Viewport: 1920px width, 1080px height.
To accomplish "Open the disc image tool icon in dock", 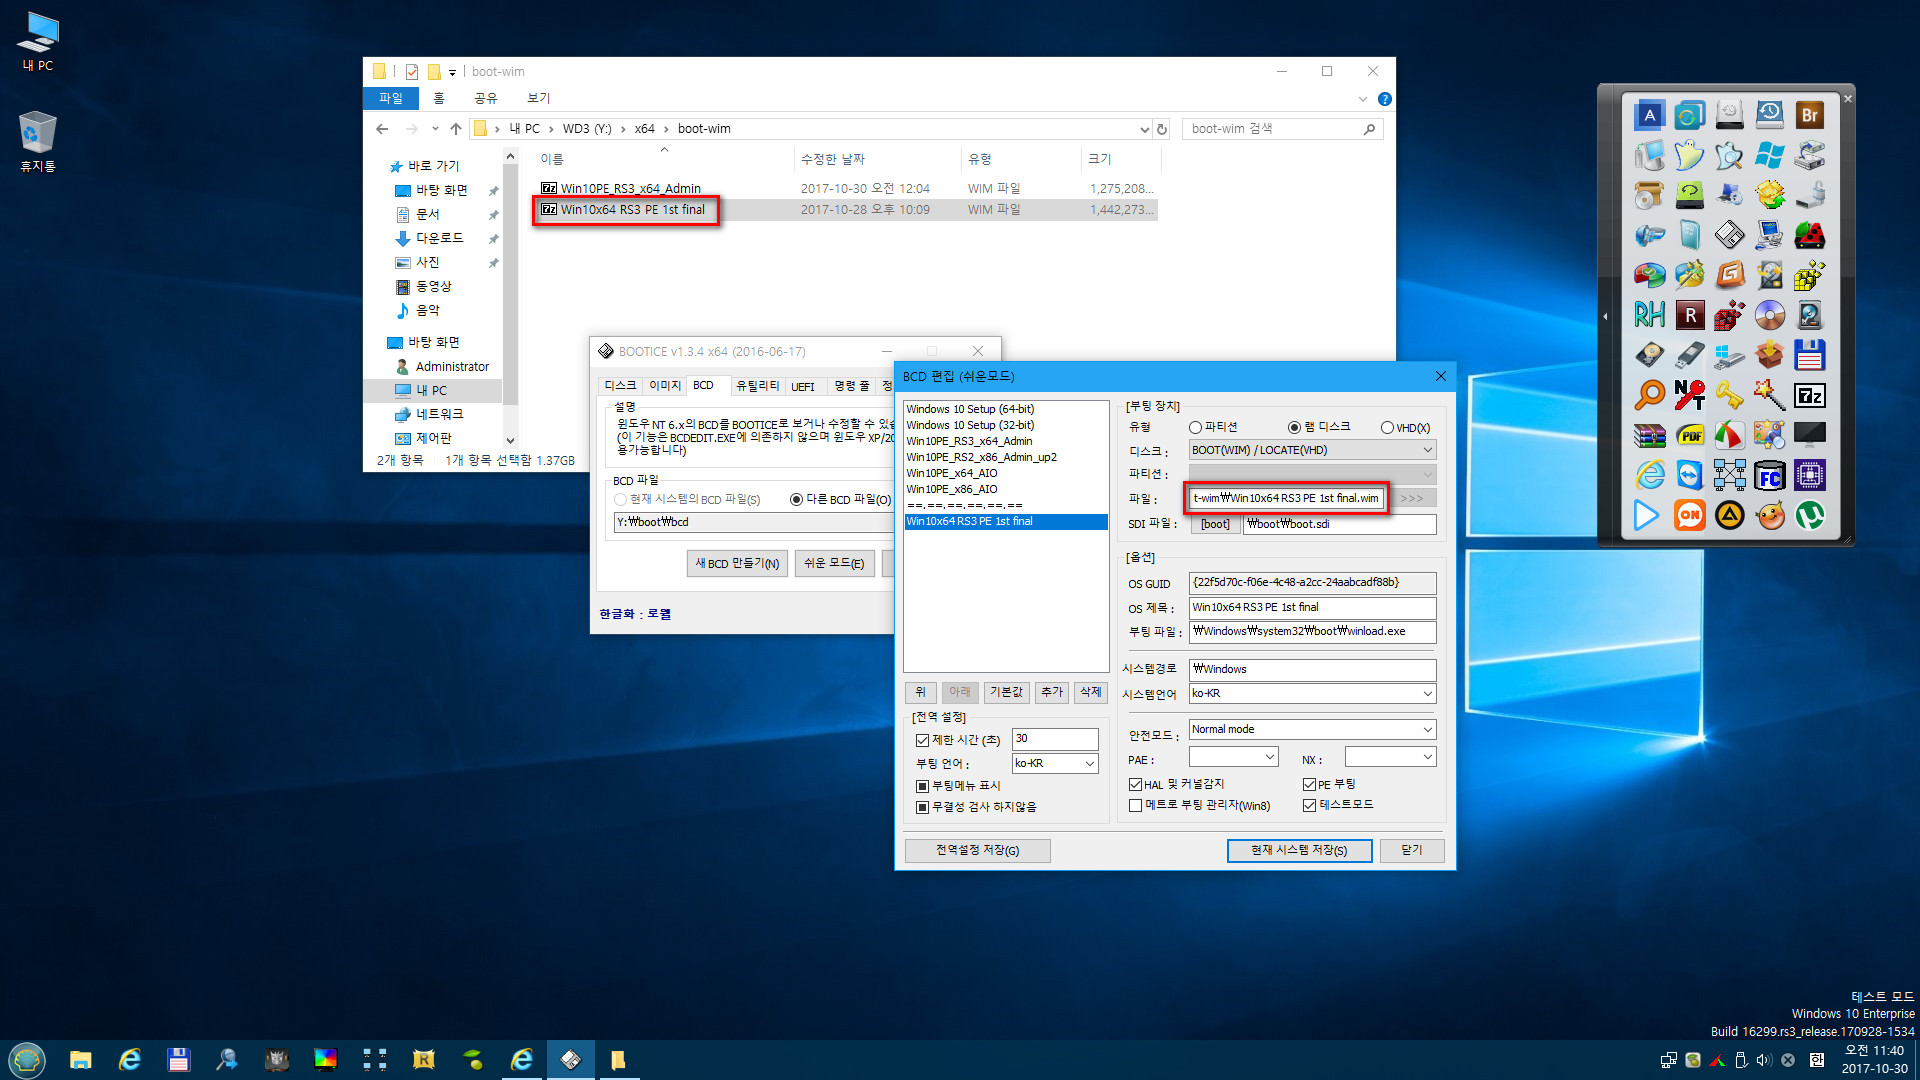I will pos(1769,315).
